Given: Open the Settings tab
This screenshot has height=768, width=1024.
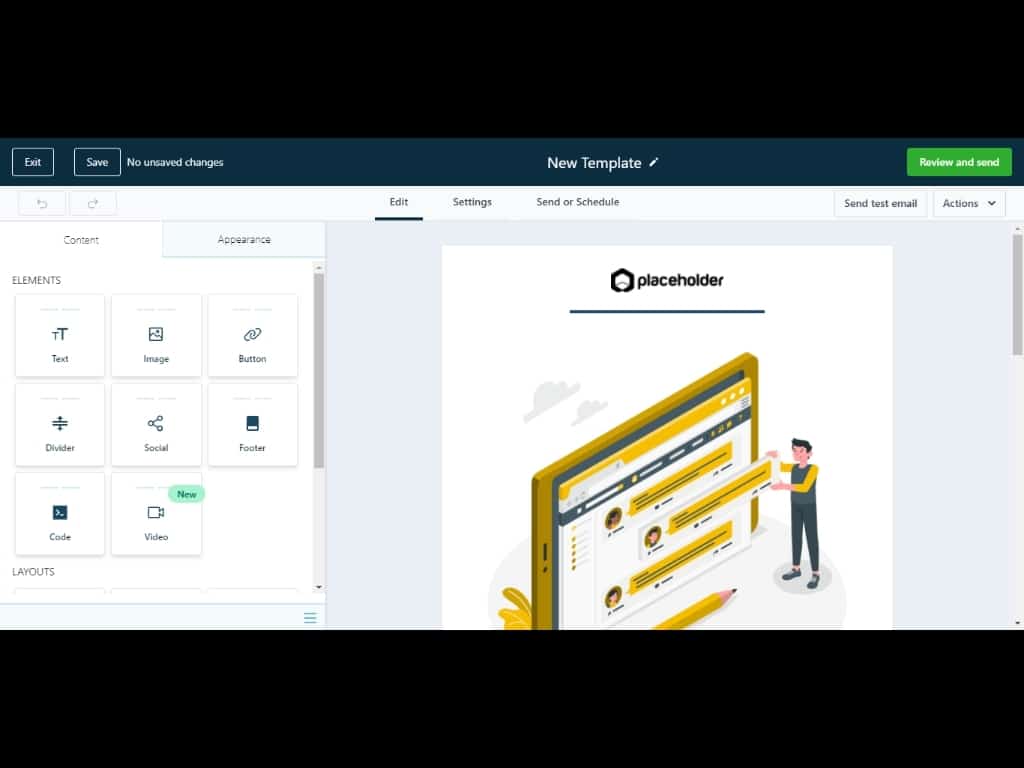Looking at the screenshot, I should (472, 202).
